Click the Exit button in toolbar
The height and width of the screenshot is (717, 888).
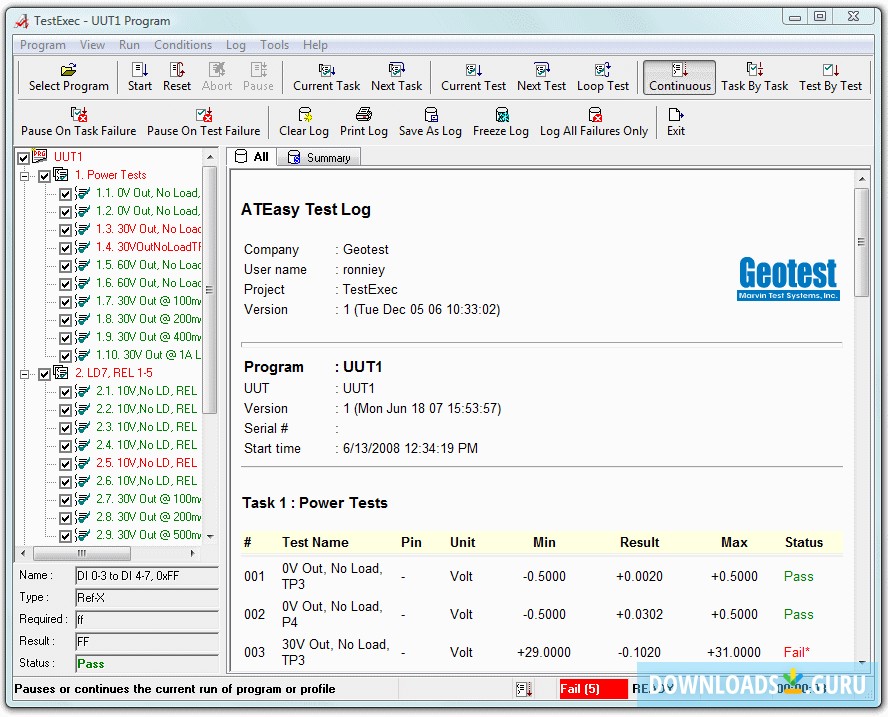(676, 121)
